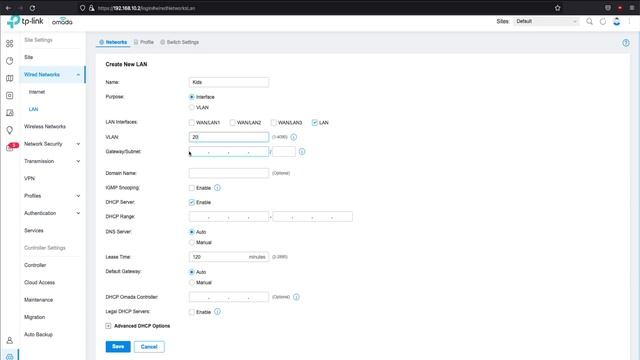Open Cloud Access in sidebar

pyautogui.click(x=39, y=282)
